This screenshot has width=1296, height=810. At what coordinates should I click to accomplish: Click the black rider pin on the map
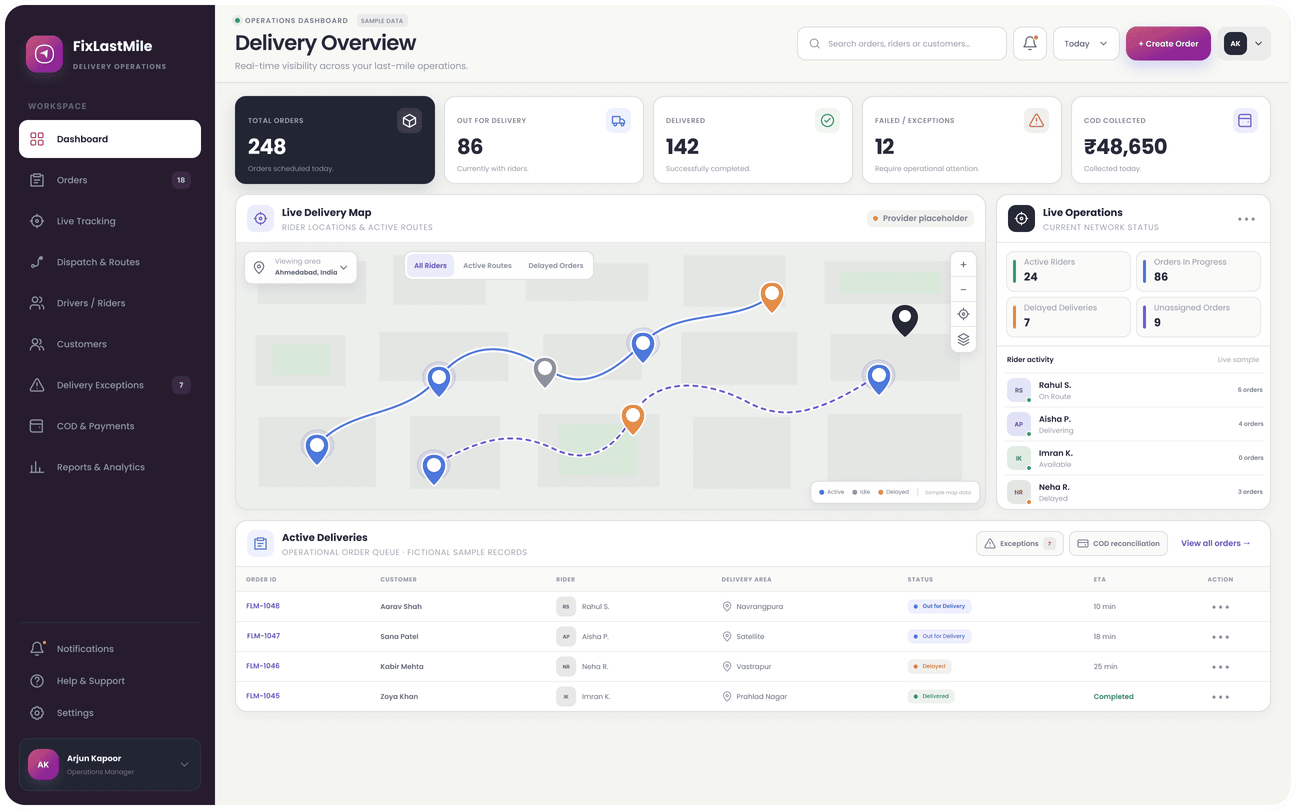point(905,320)
